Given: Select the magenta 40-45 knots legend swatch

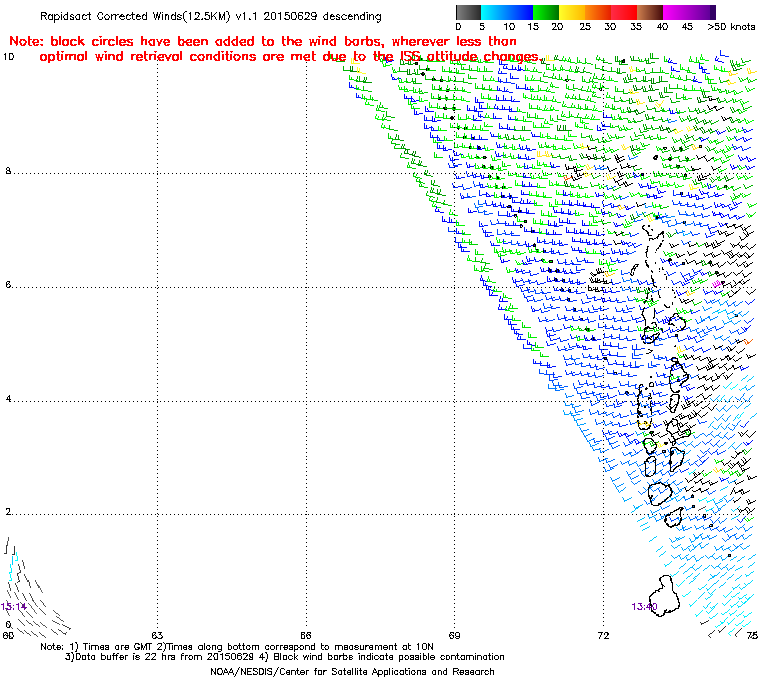Looking at the screenshot, I should tap(676, 12).
